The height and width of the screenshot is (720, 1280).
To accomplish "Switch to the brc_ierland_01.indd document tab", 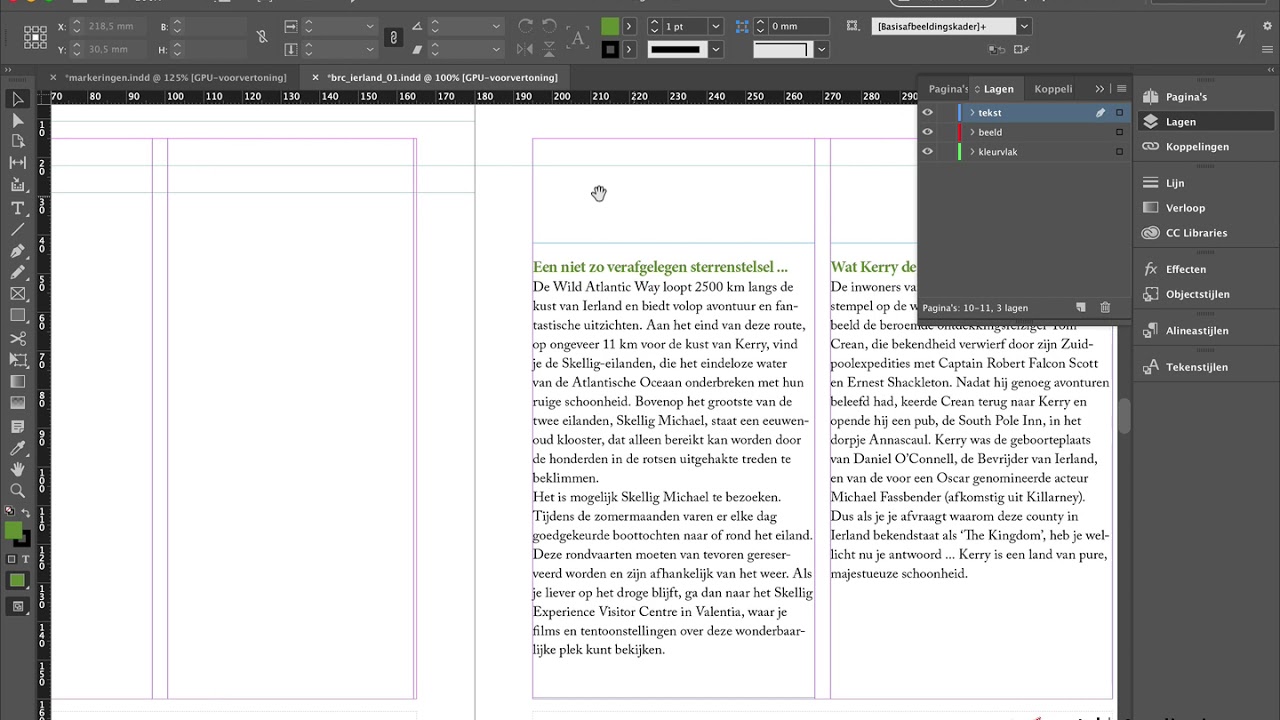I will click(x=442, y=77).
